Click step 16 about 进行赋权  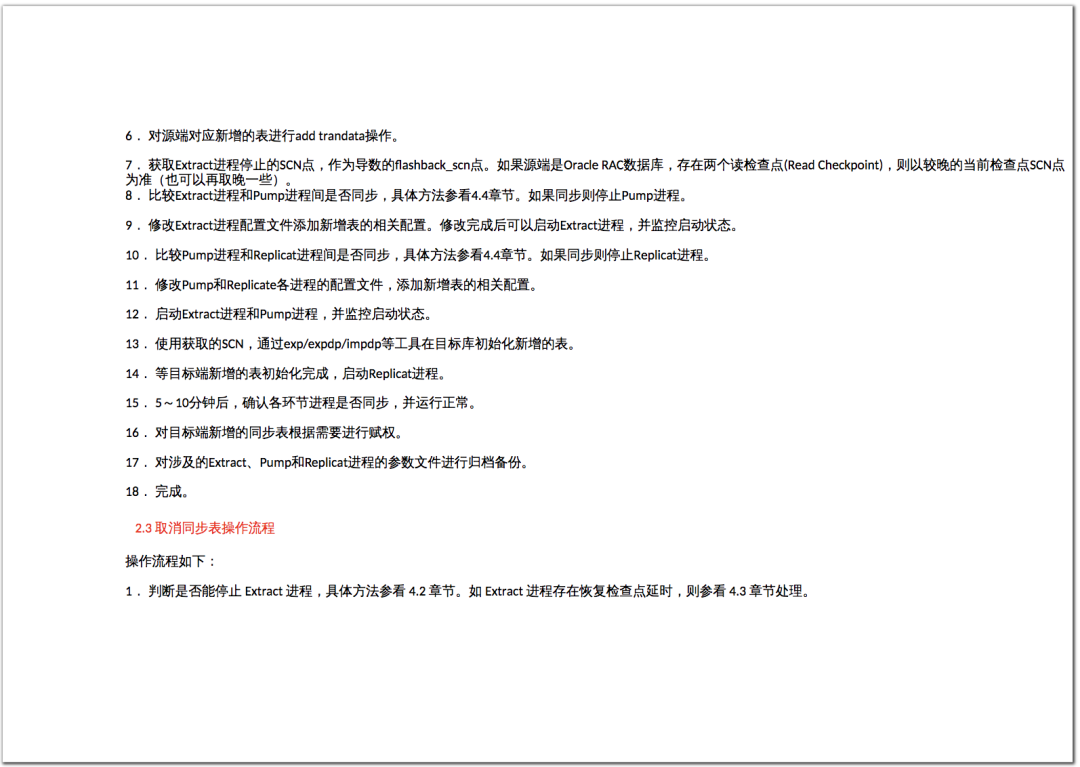(264, 432)
